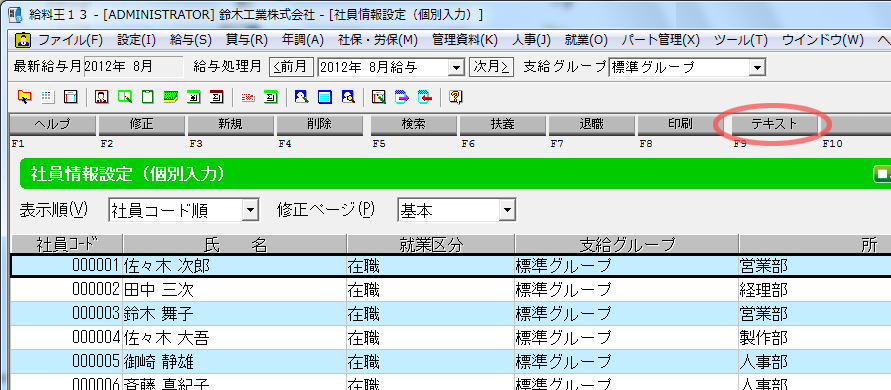Click the pink dotted toolbar icon
This screenshot has height=390, width=891.
248,97
